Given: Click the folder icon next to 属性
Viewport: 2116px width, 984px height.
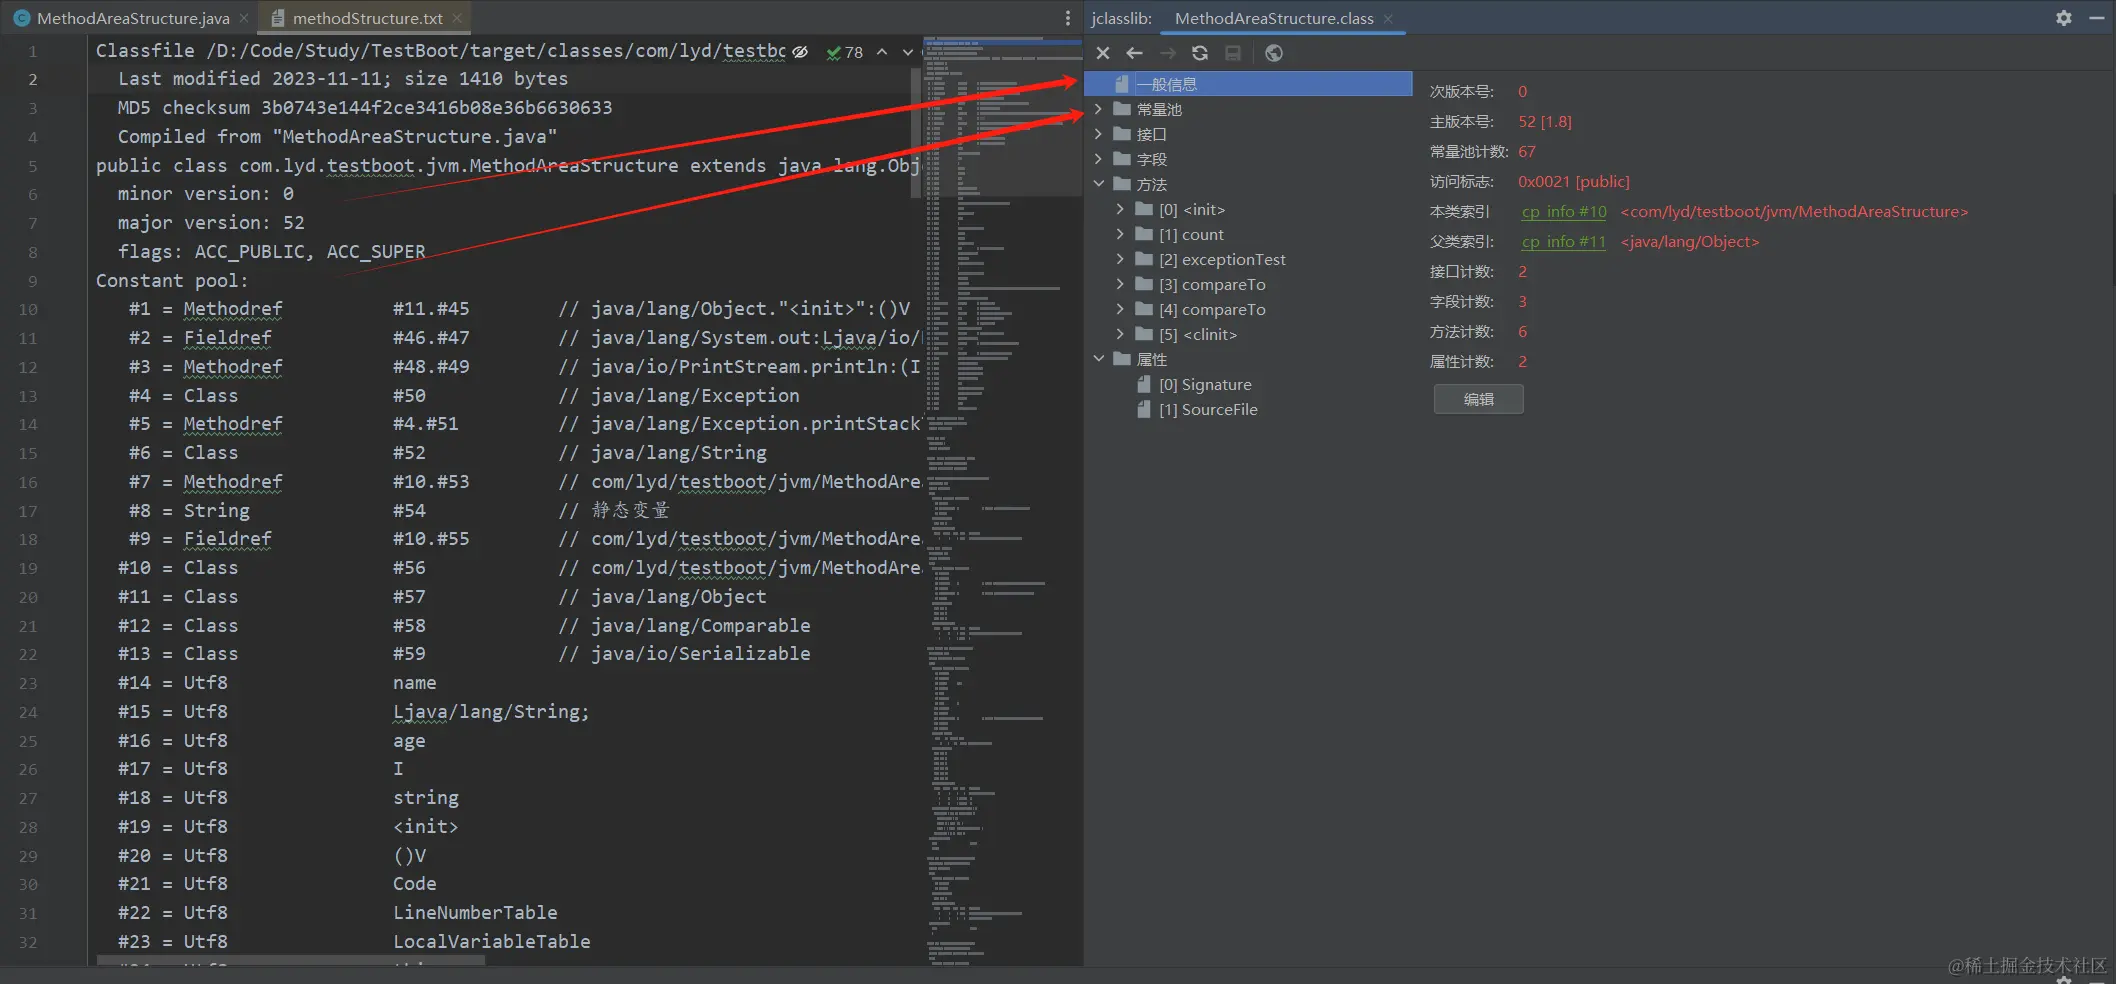Looking at the screenshot, I should [x=1122, y=359].
